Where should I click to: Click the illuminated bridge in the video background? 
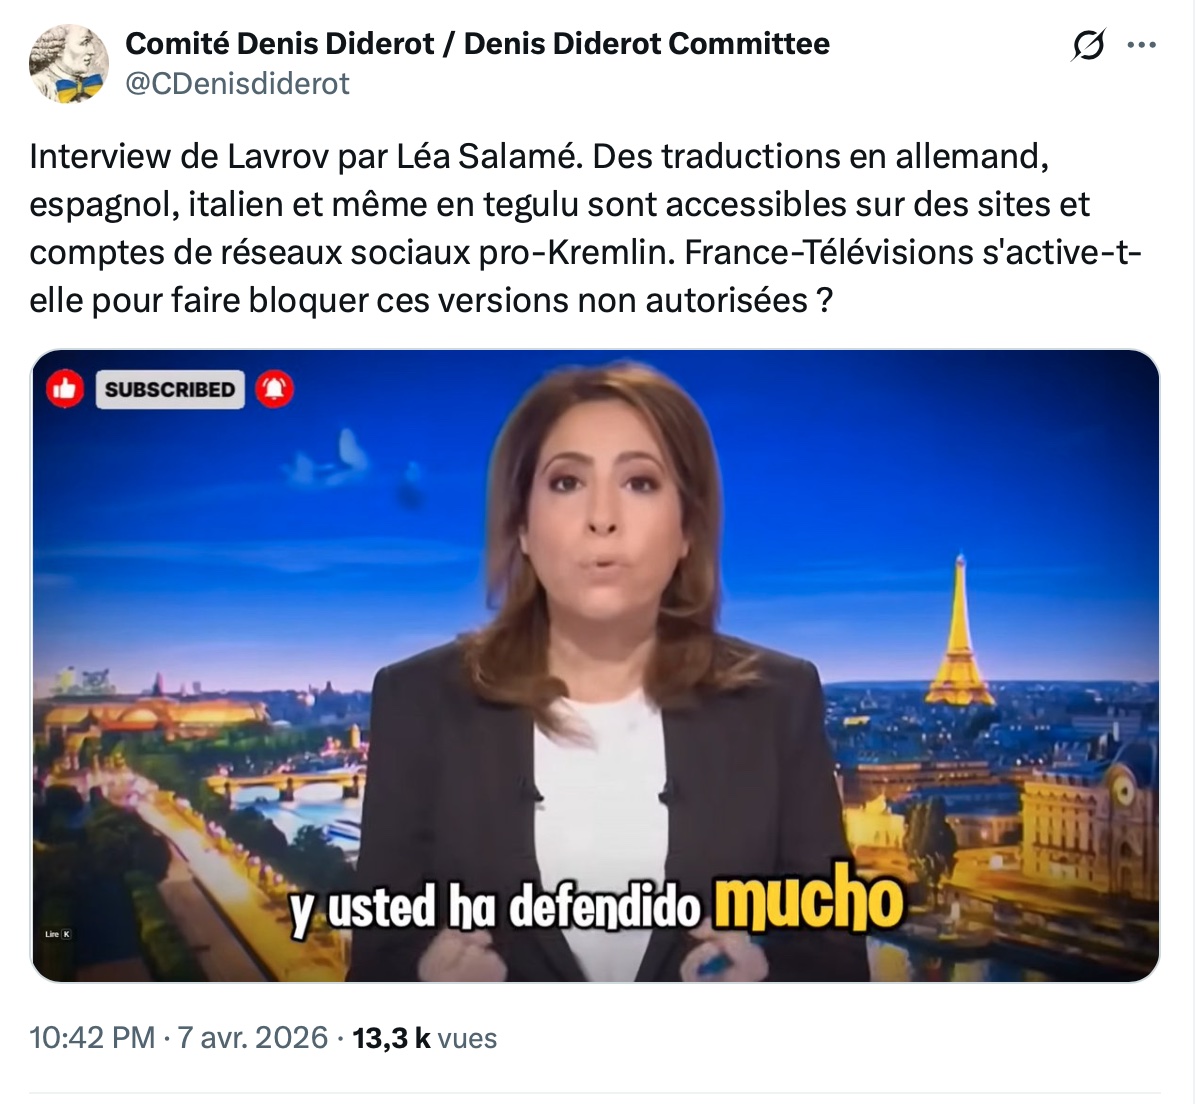(x=287, y=785)
